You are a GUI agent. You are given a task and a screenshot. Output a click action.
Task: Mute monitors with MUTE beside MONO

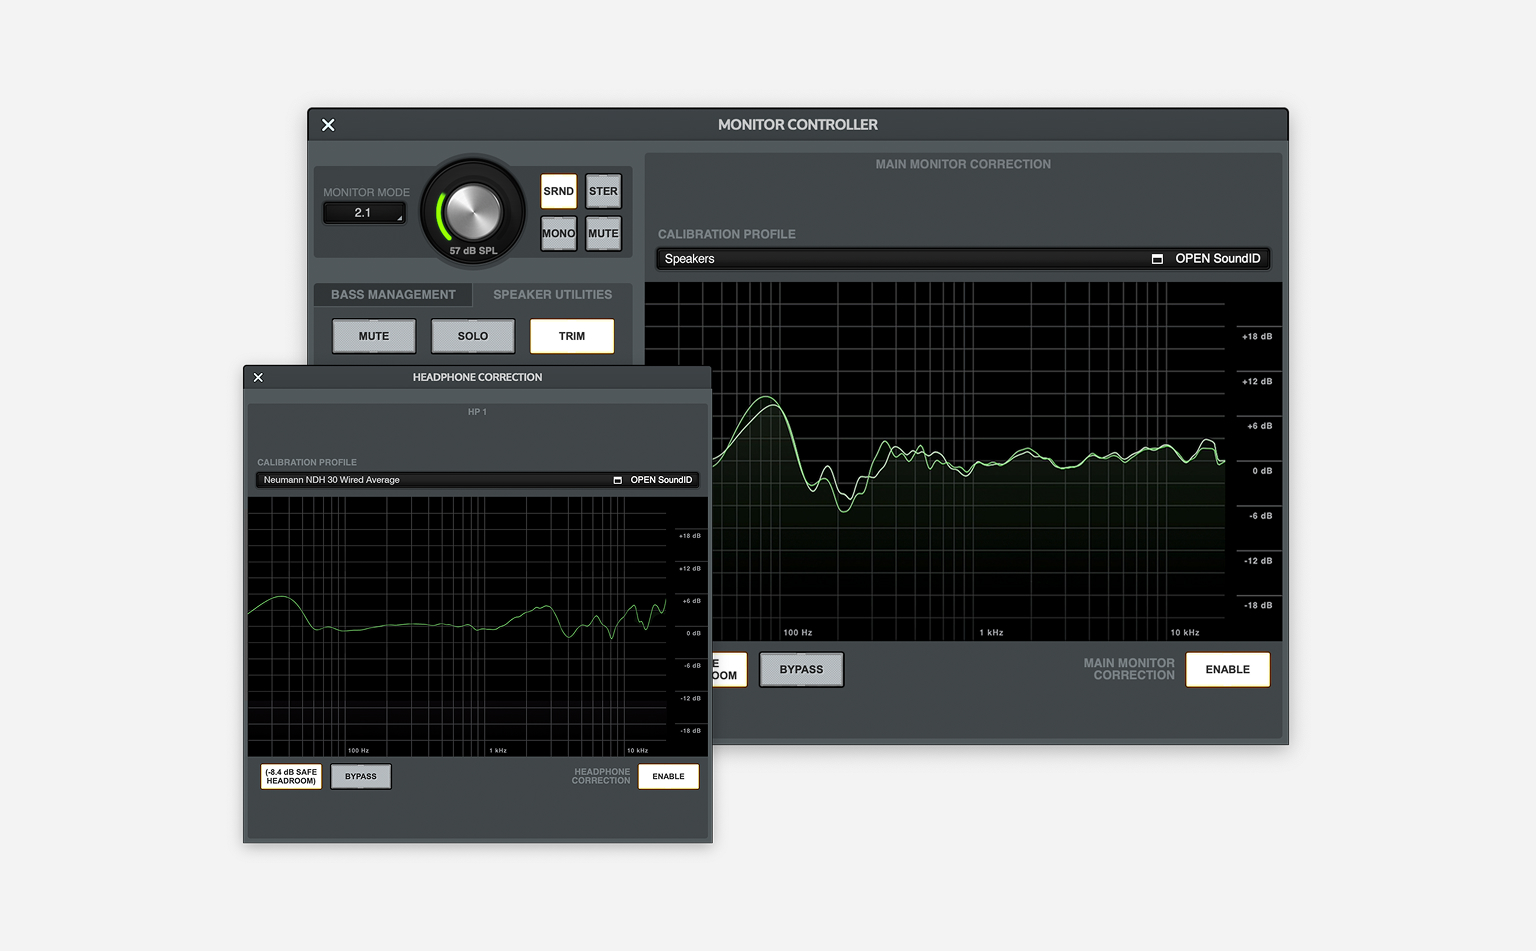603,234
